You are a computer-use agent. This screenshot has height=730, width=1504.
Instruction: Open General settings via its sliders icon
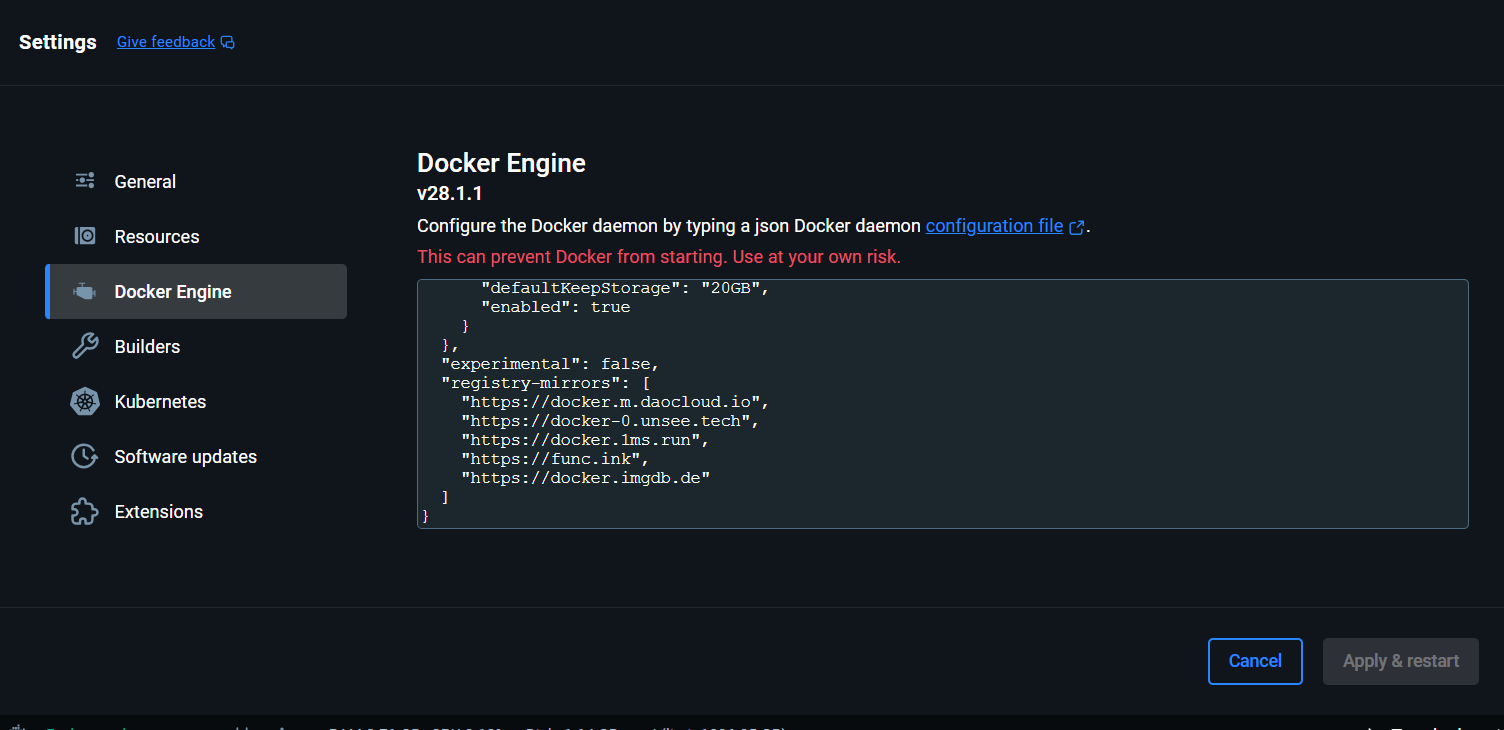pos(85,181)
